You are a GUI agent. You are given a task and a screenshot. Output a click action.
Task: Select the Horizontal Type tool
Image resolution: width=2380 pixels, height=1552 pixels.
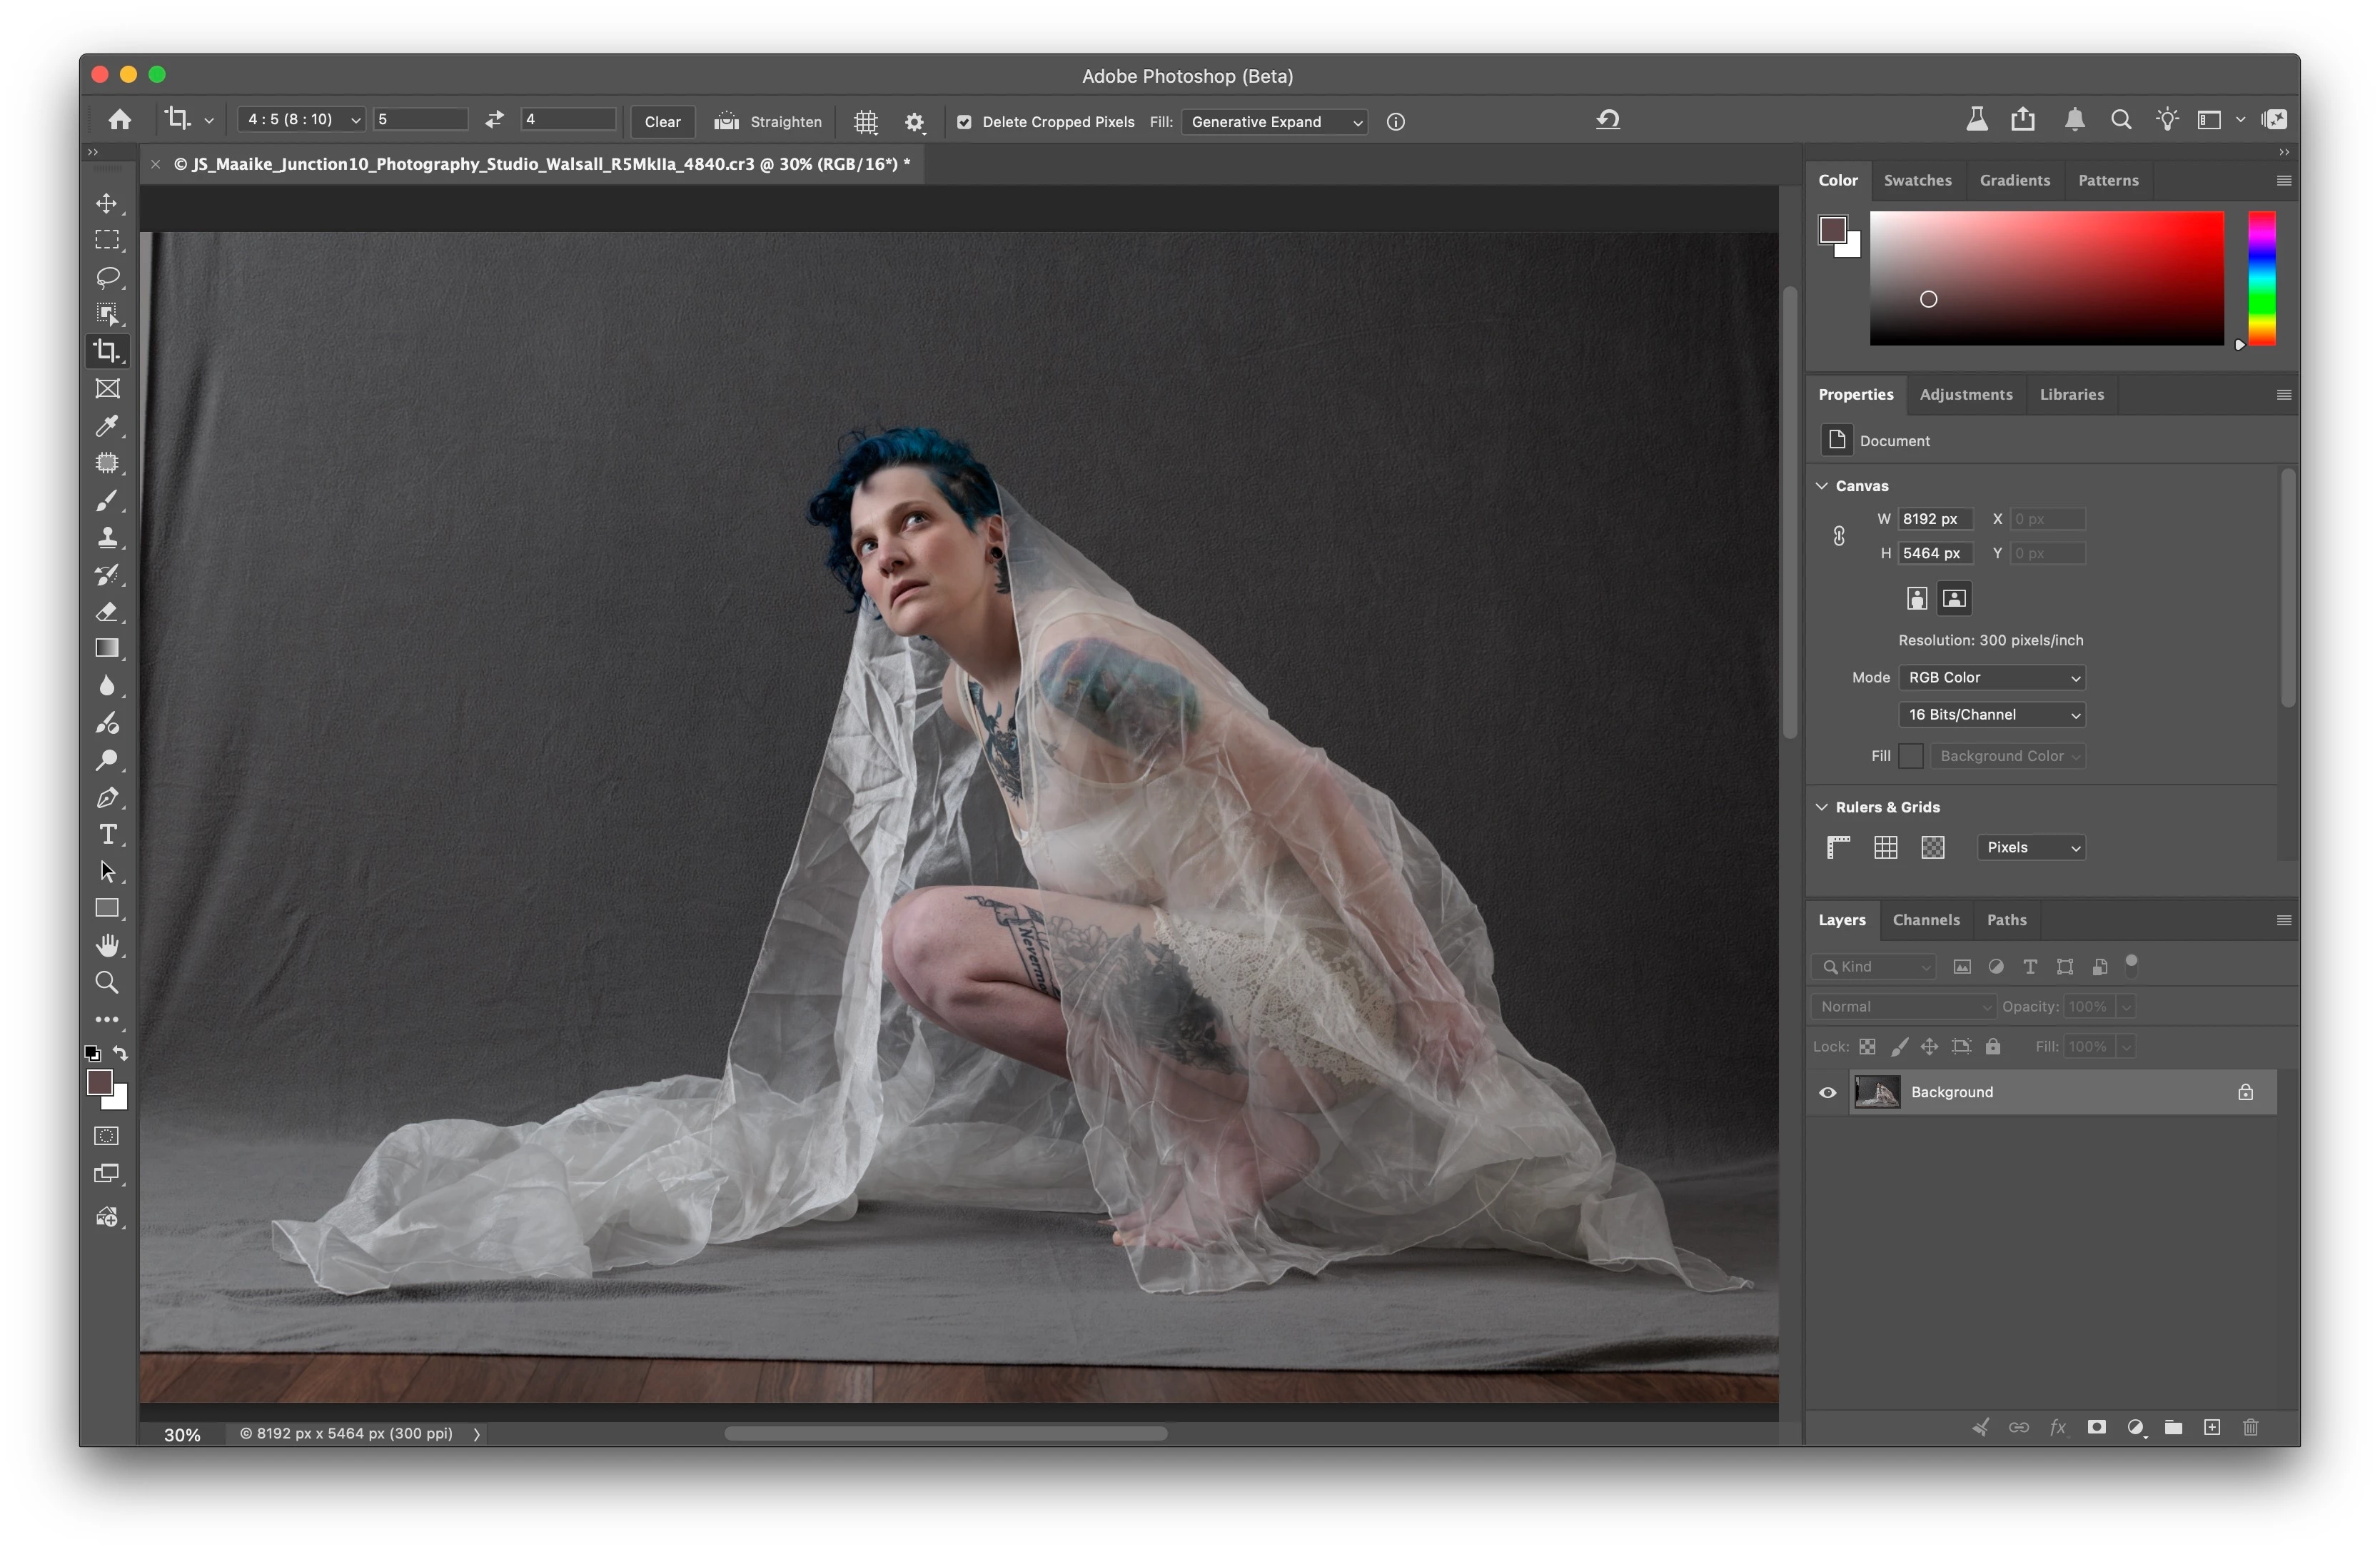(x=107, y=835)
